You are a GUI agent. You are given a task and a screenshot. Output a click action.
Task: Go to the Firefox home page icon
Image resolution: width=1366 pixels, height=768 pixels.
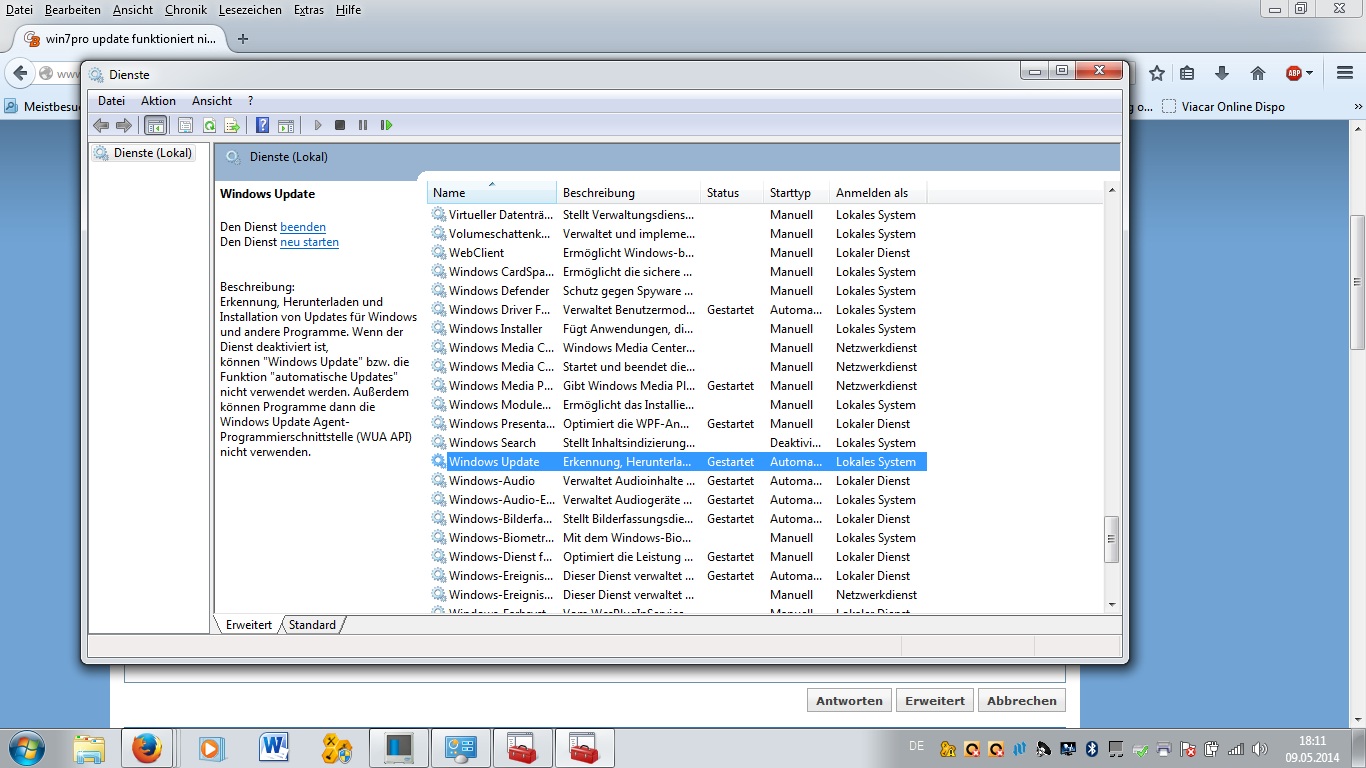(x=1258, y=73)
